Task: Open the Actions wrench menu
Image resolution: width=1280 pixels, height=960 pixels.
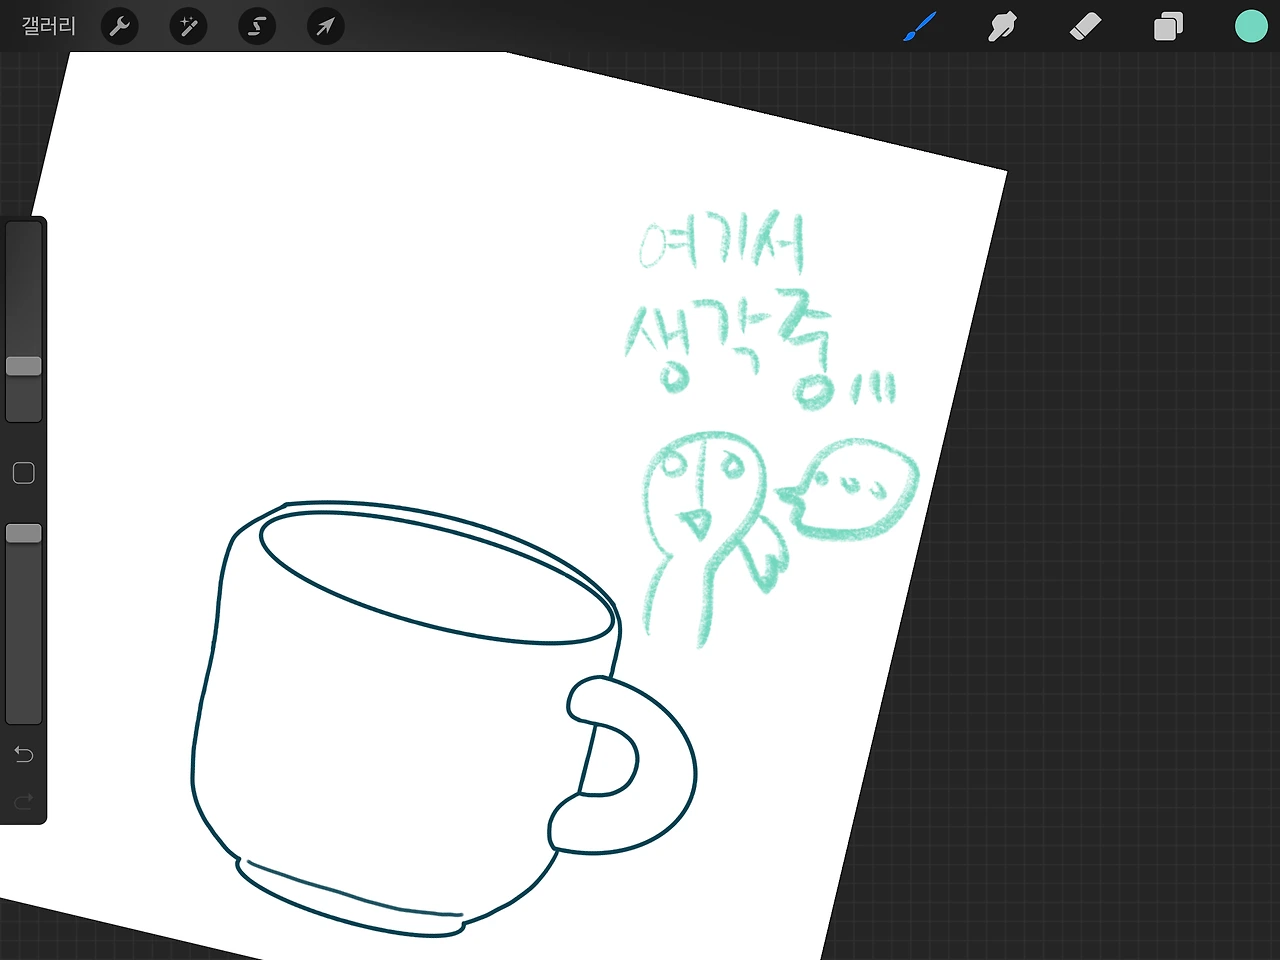Action: [120, 26]
